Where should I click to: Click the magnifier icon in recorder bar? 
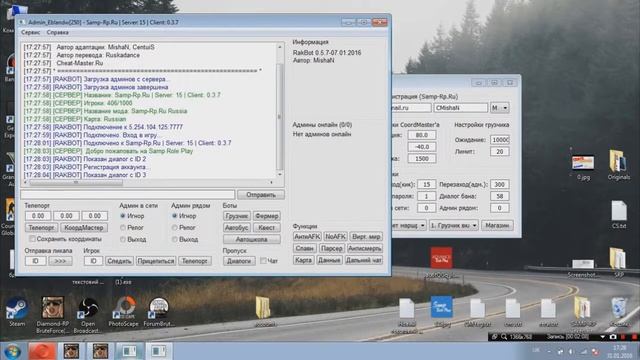[504, 337]
